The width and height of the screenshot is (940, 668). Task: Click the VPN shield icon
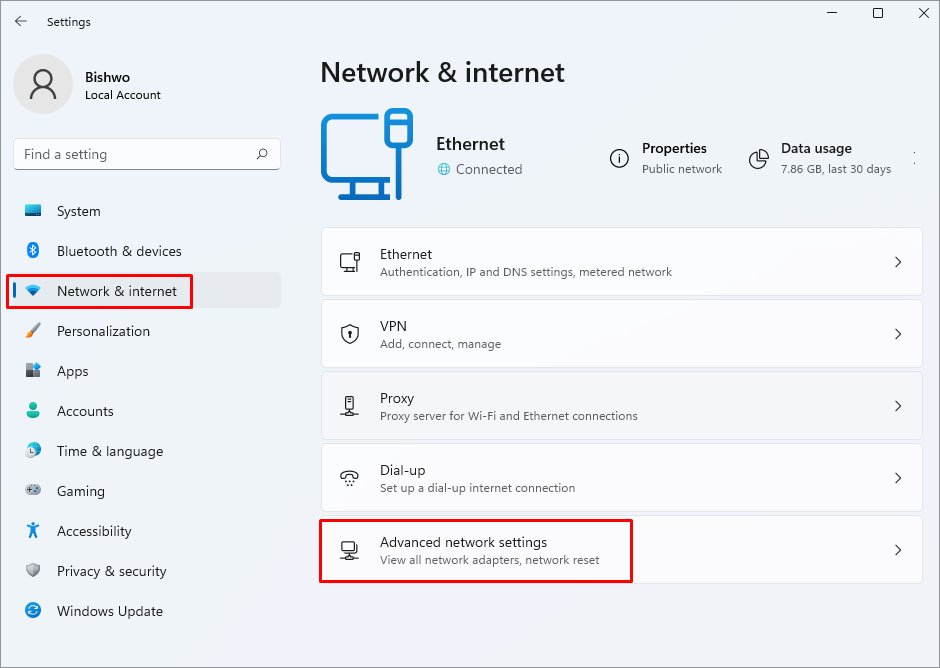click(x=350, y=334)
